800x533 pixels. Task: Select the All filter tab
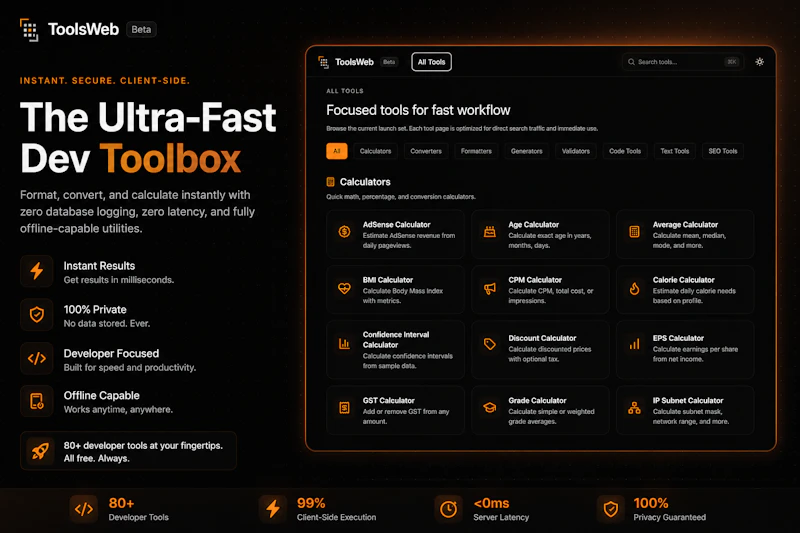(x=337, y=151)
